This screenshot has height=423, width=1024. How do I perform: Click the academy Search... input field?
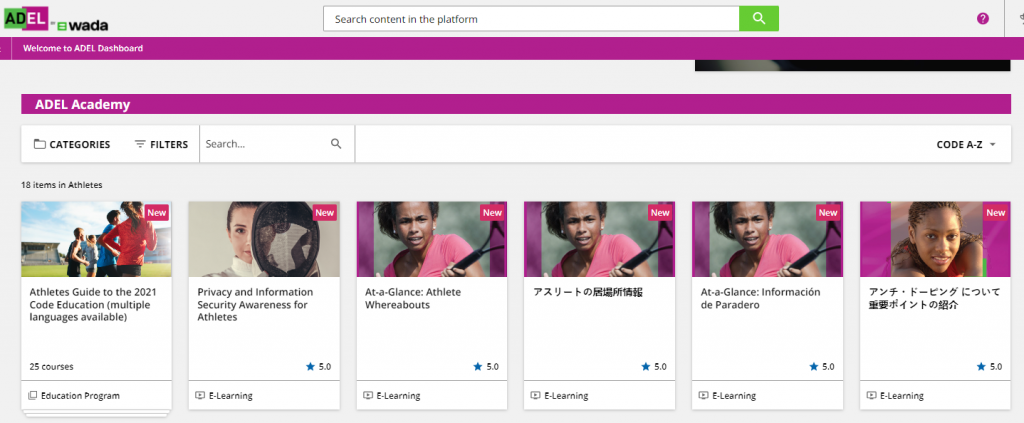pyautogui.click(x=266, y=144)
